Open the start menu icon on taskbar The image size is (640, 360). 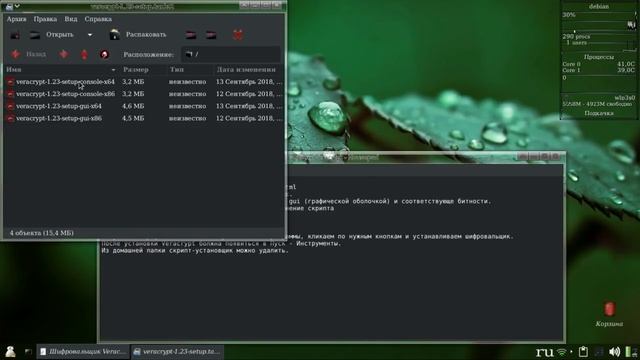pyautogui.click(x=10, y=351)
